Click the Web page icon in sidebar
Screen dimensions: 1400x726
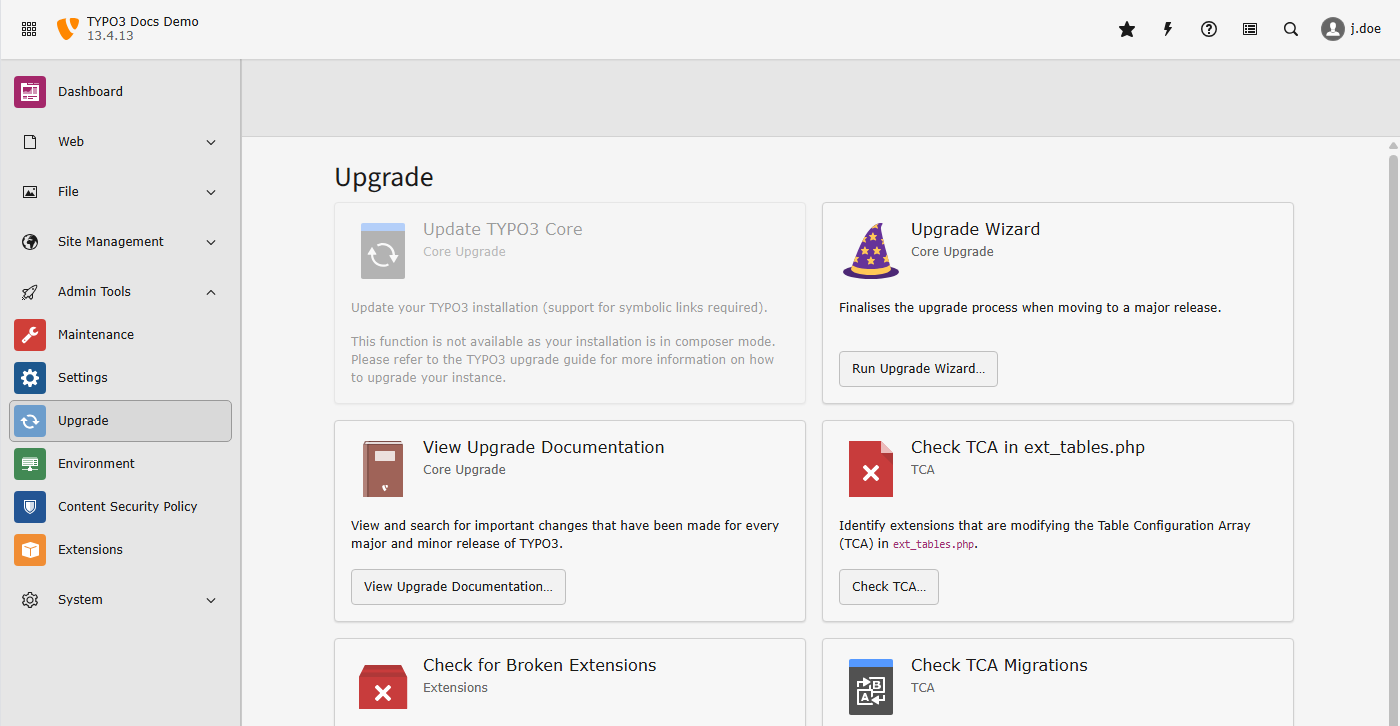click(x=30, y=142)
